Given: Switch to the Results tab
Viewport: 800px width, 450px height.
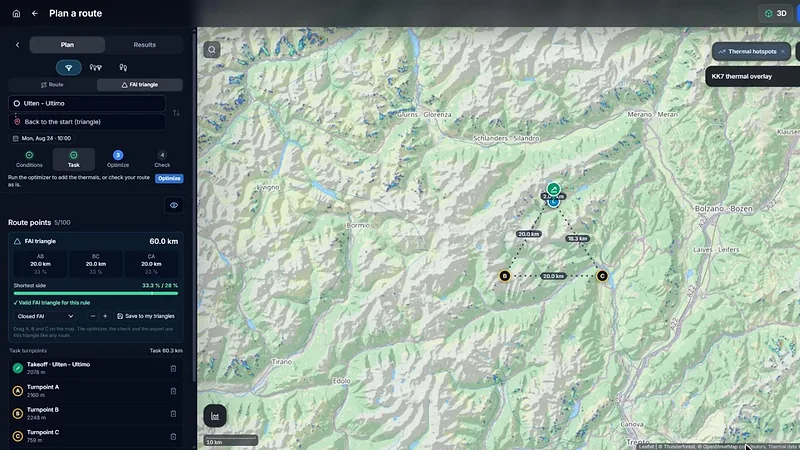Looking at the screenshot, I should [x=144, y=45].
